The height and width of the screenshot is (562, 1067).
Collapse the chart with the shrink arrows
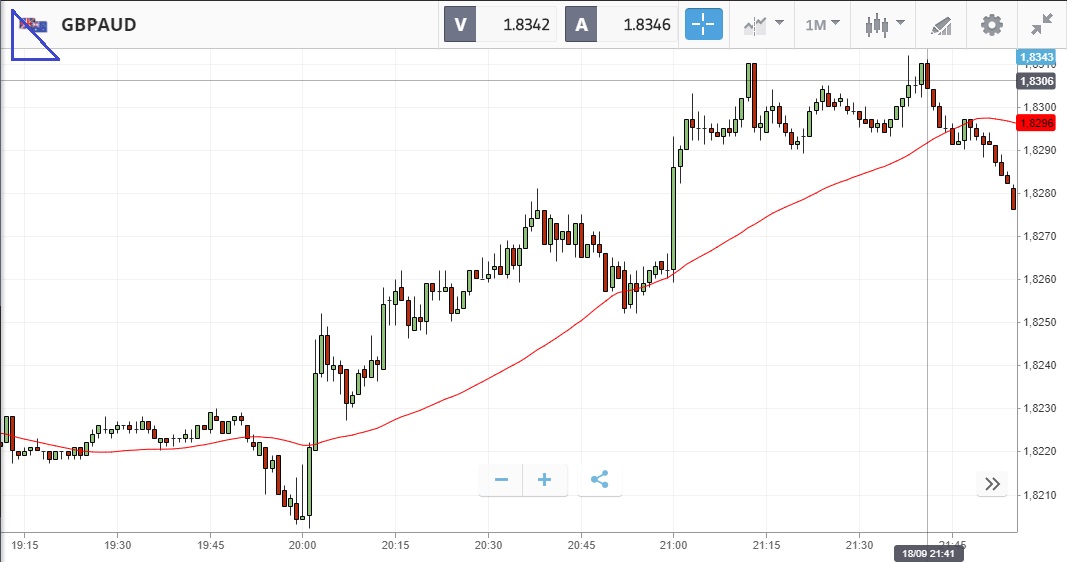(x=1042, y=24)
